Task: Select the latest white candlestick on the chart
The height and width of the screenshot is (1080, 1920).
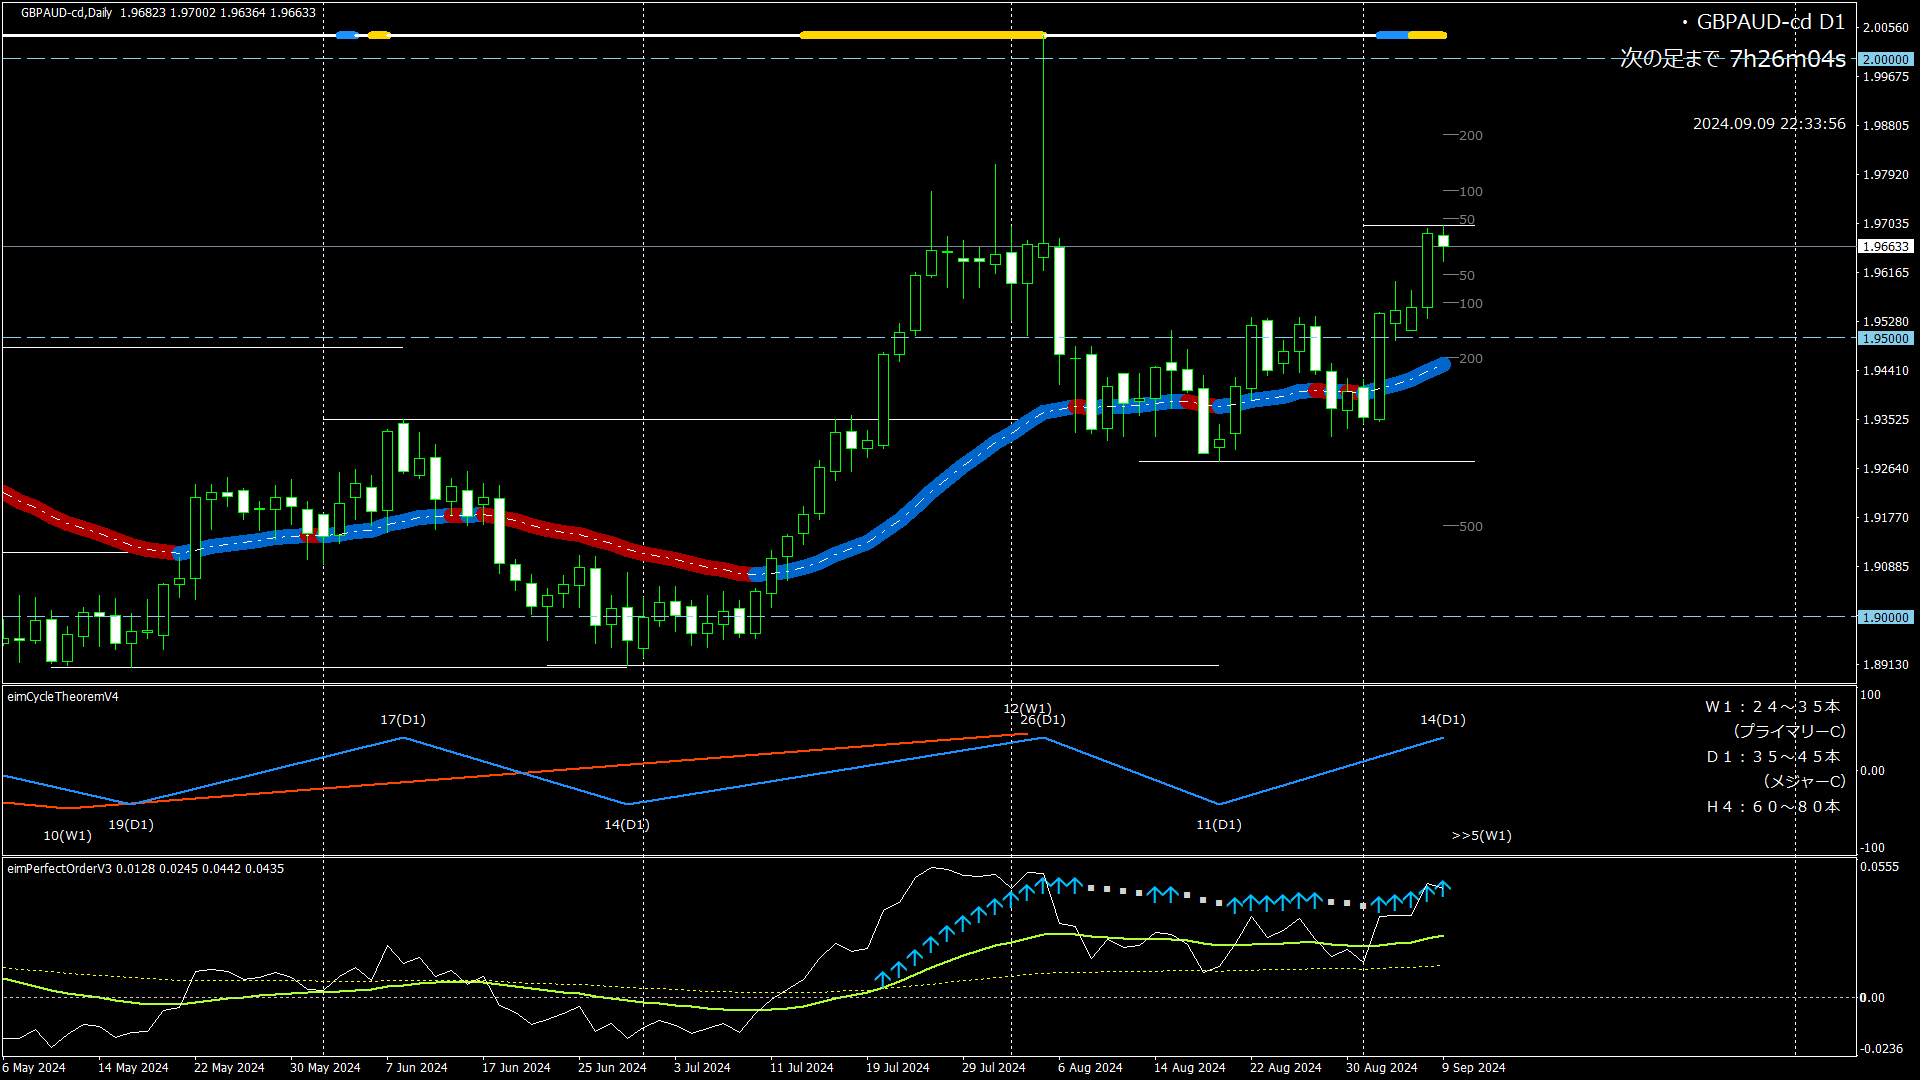Action: click(1443, 241)
